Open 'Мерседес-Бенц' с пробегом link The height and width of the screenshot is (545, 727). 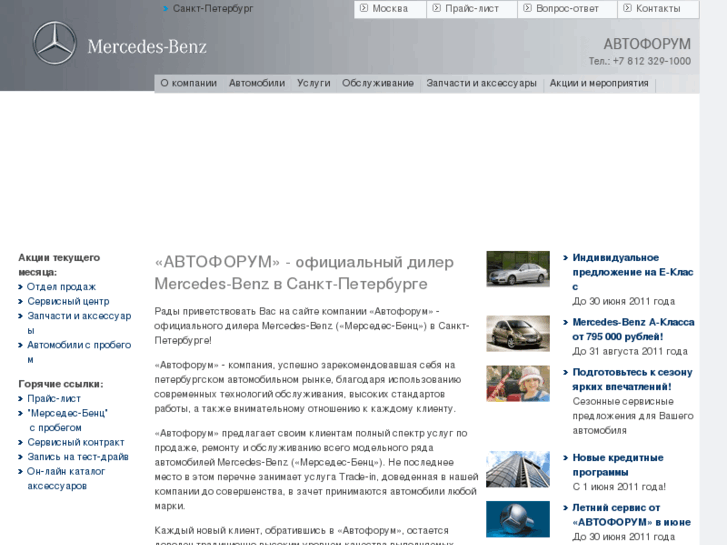point(67,420)
